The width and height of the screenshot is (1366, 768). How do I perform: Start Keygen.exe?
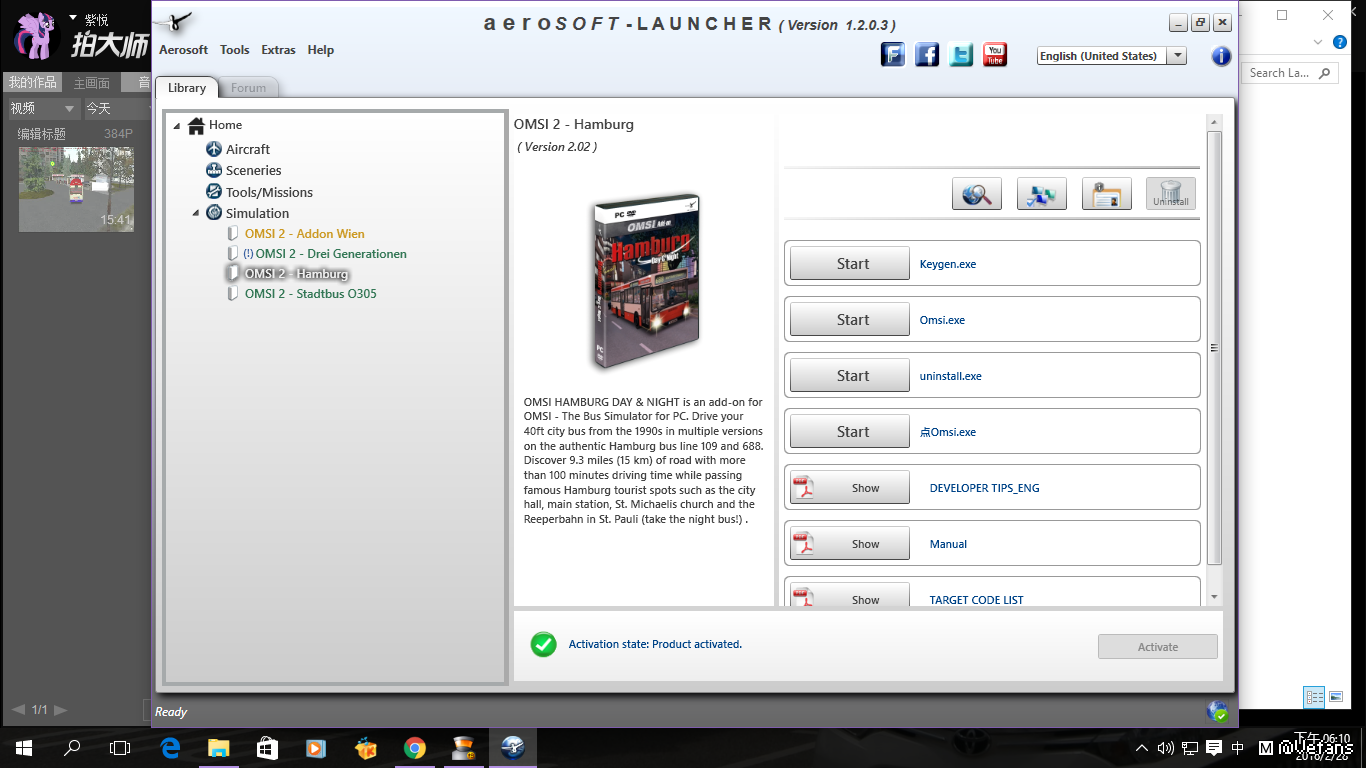click(850, 264)
